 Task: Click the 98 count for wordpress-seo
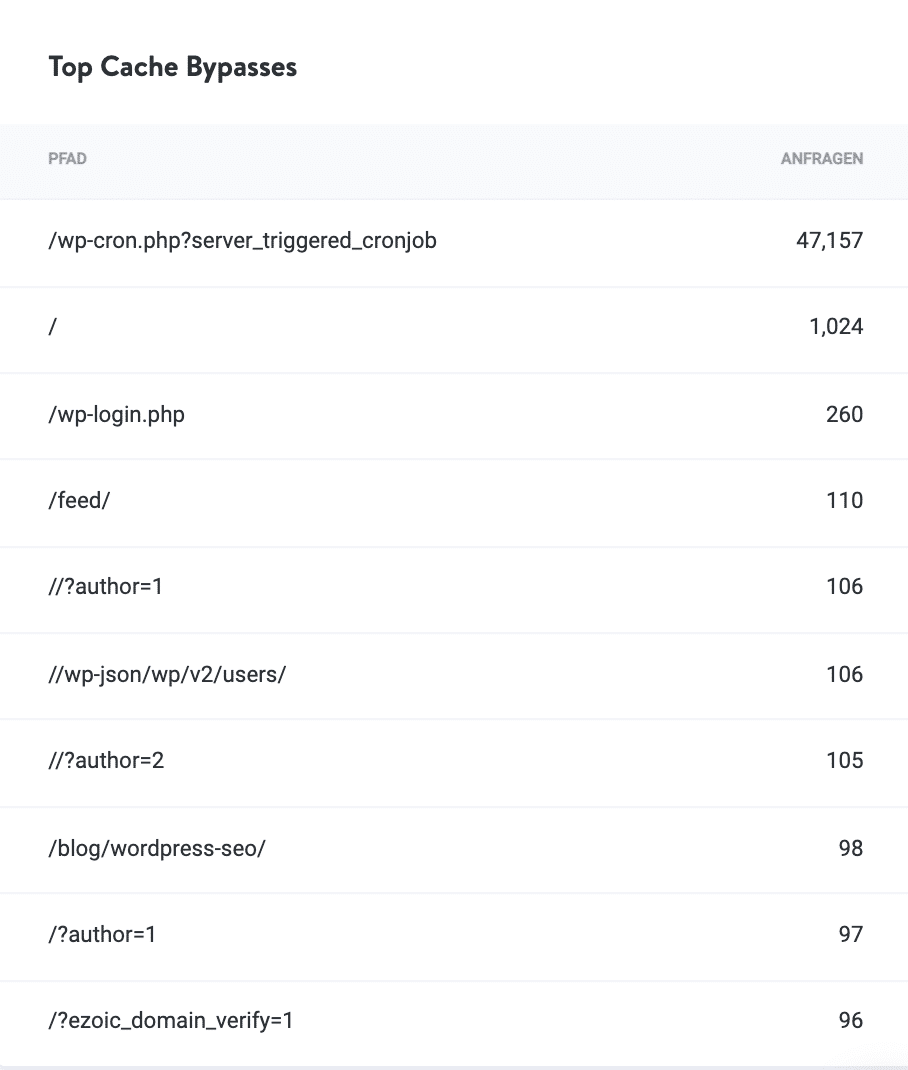[851, 848]
